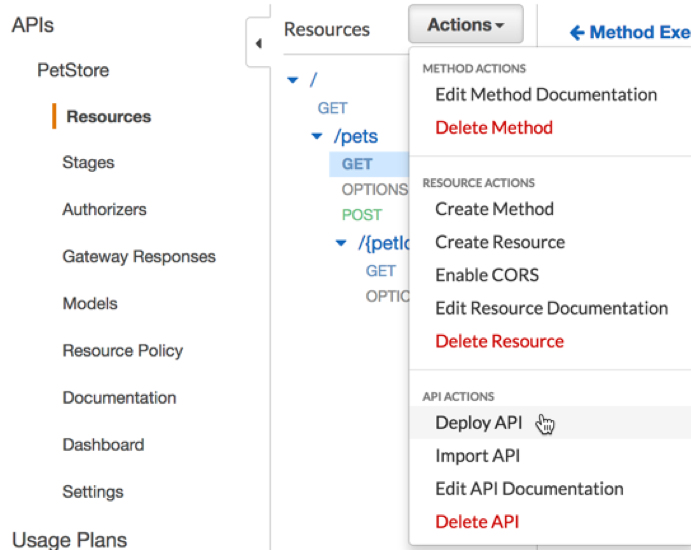
Task: Collapse the sidebar with the arrow handle
Action: click(x=258, y=44)
